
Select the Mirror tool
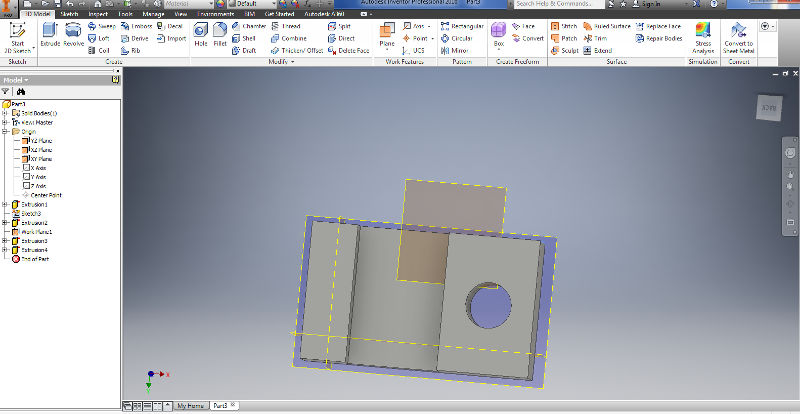click(455, 51)
